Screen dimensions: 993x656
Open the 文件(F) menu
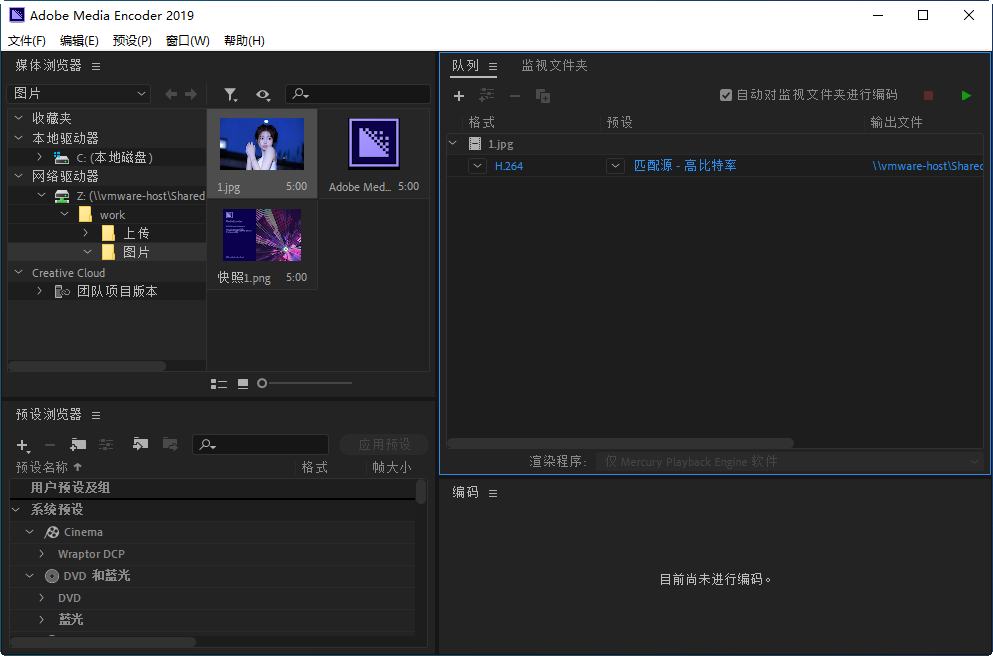coord(27,41)
